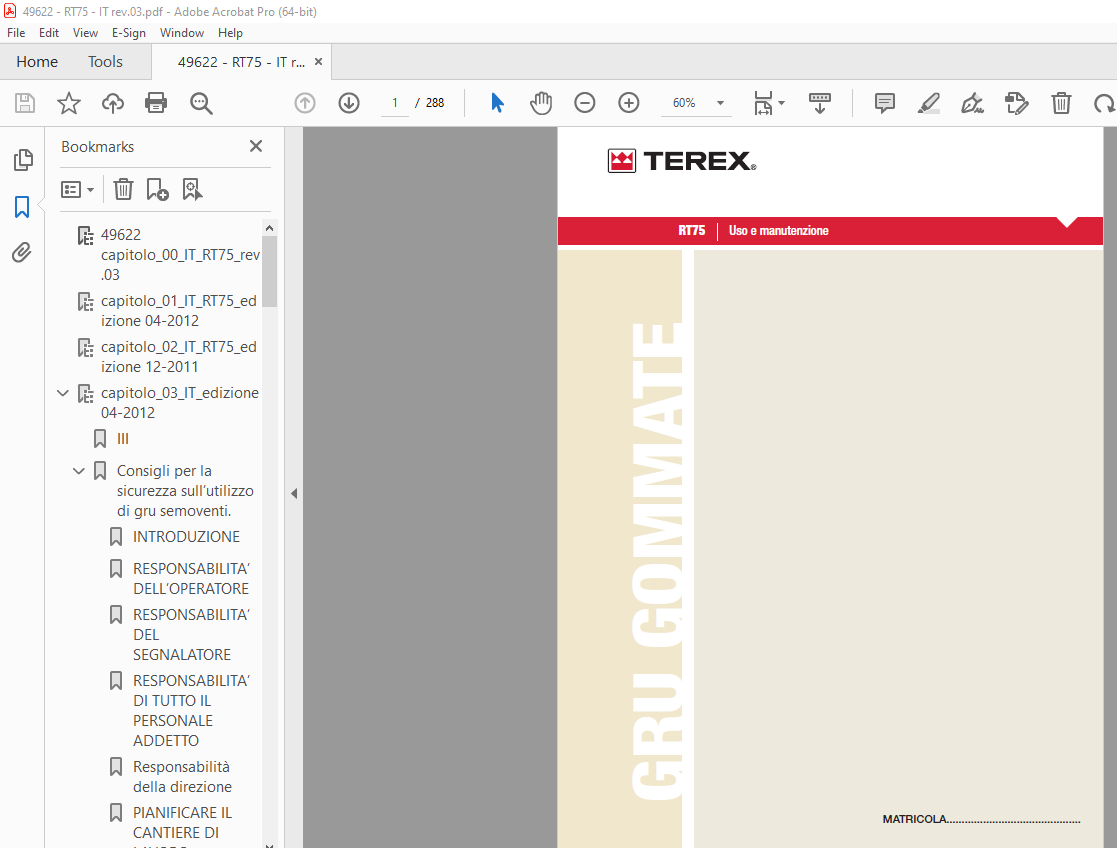Select the arrow Selection tool
Screen dimensions: 1117x848
497,103
